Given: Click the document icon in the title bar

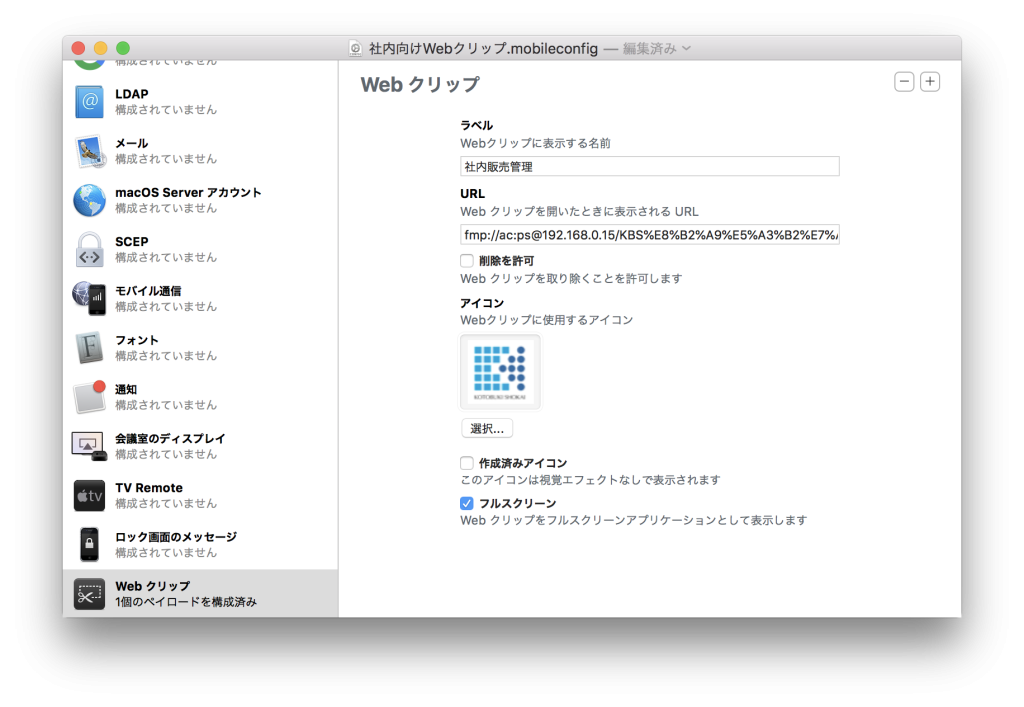Looking at the screenshot, I should tap(355, 48).
